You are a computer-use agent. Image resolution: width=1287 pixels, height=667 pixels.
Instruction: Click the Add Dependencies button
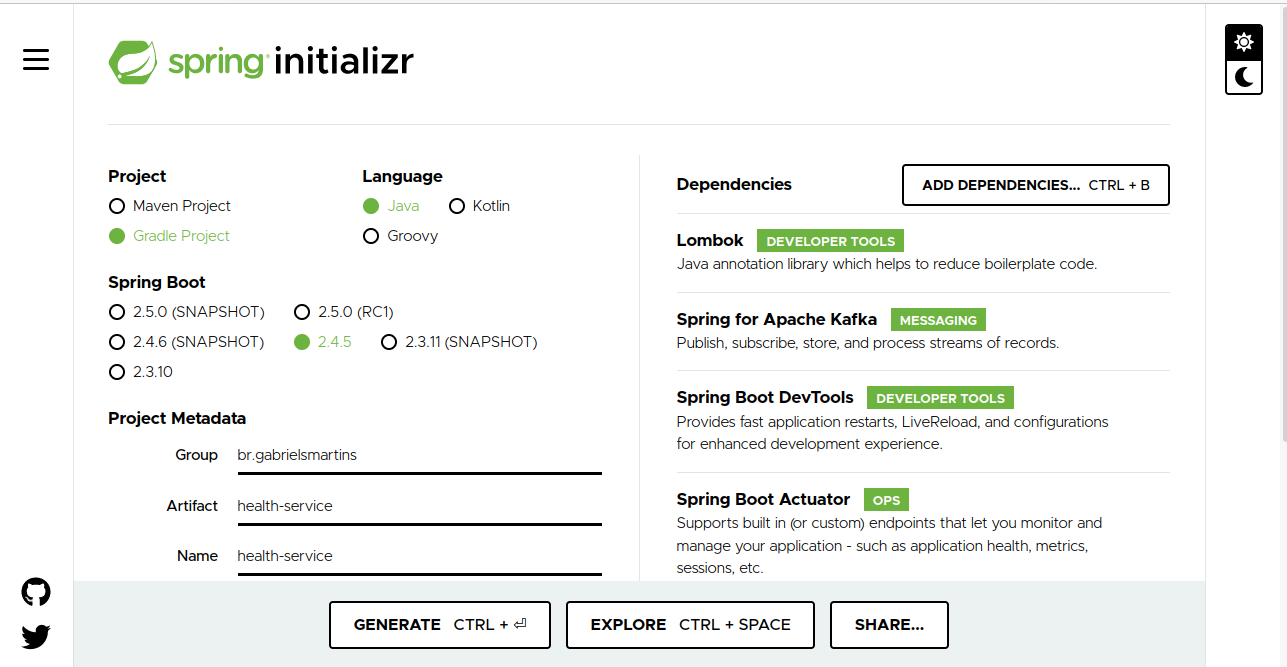pos(1036,185)
